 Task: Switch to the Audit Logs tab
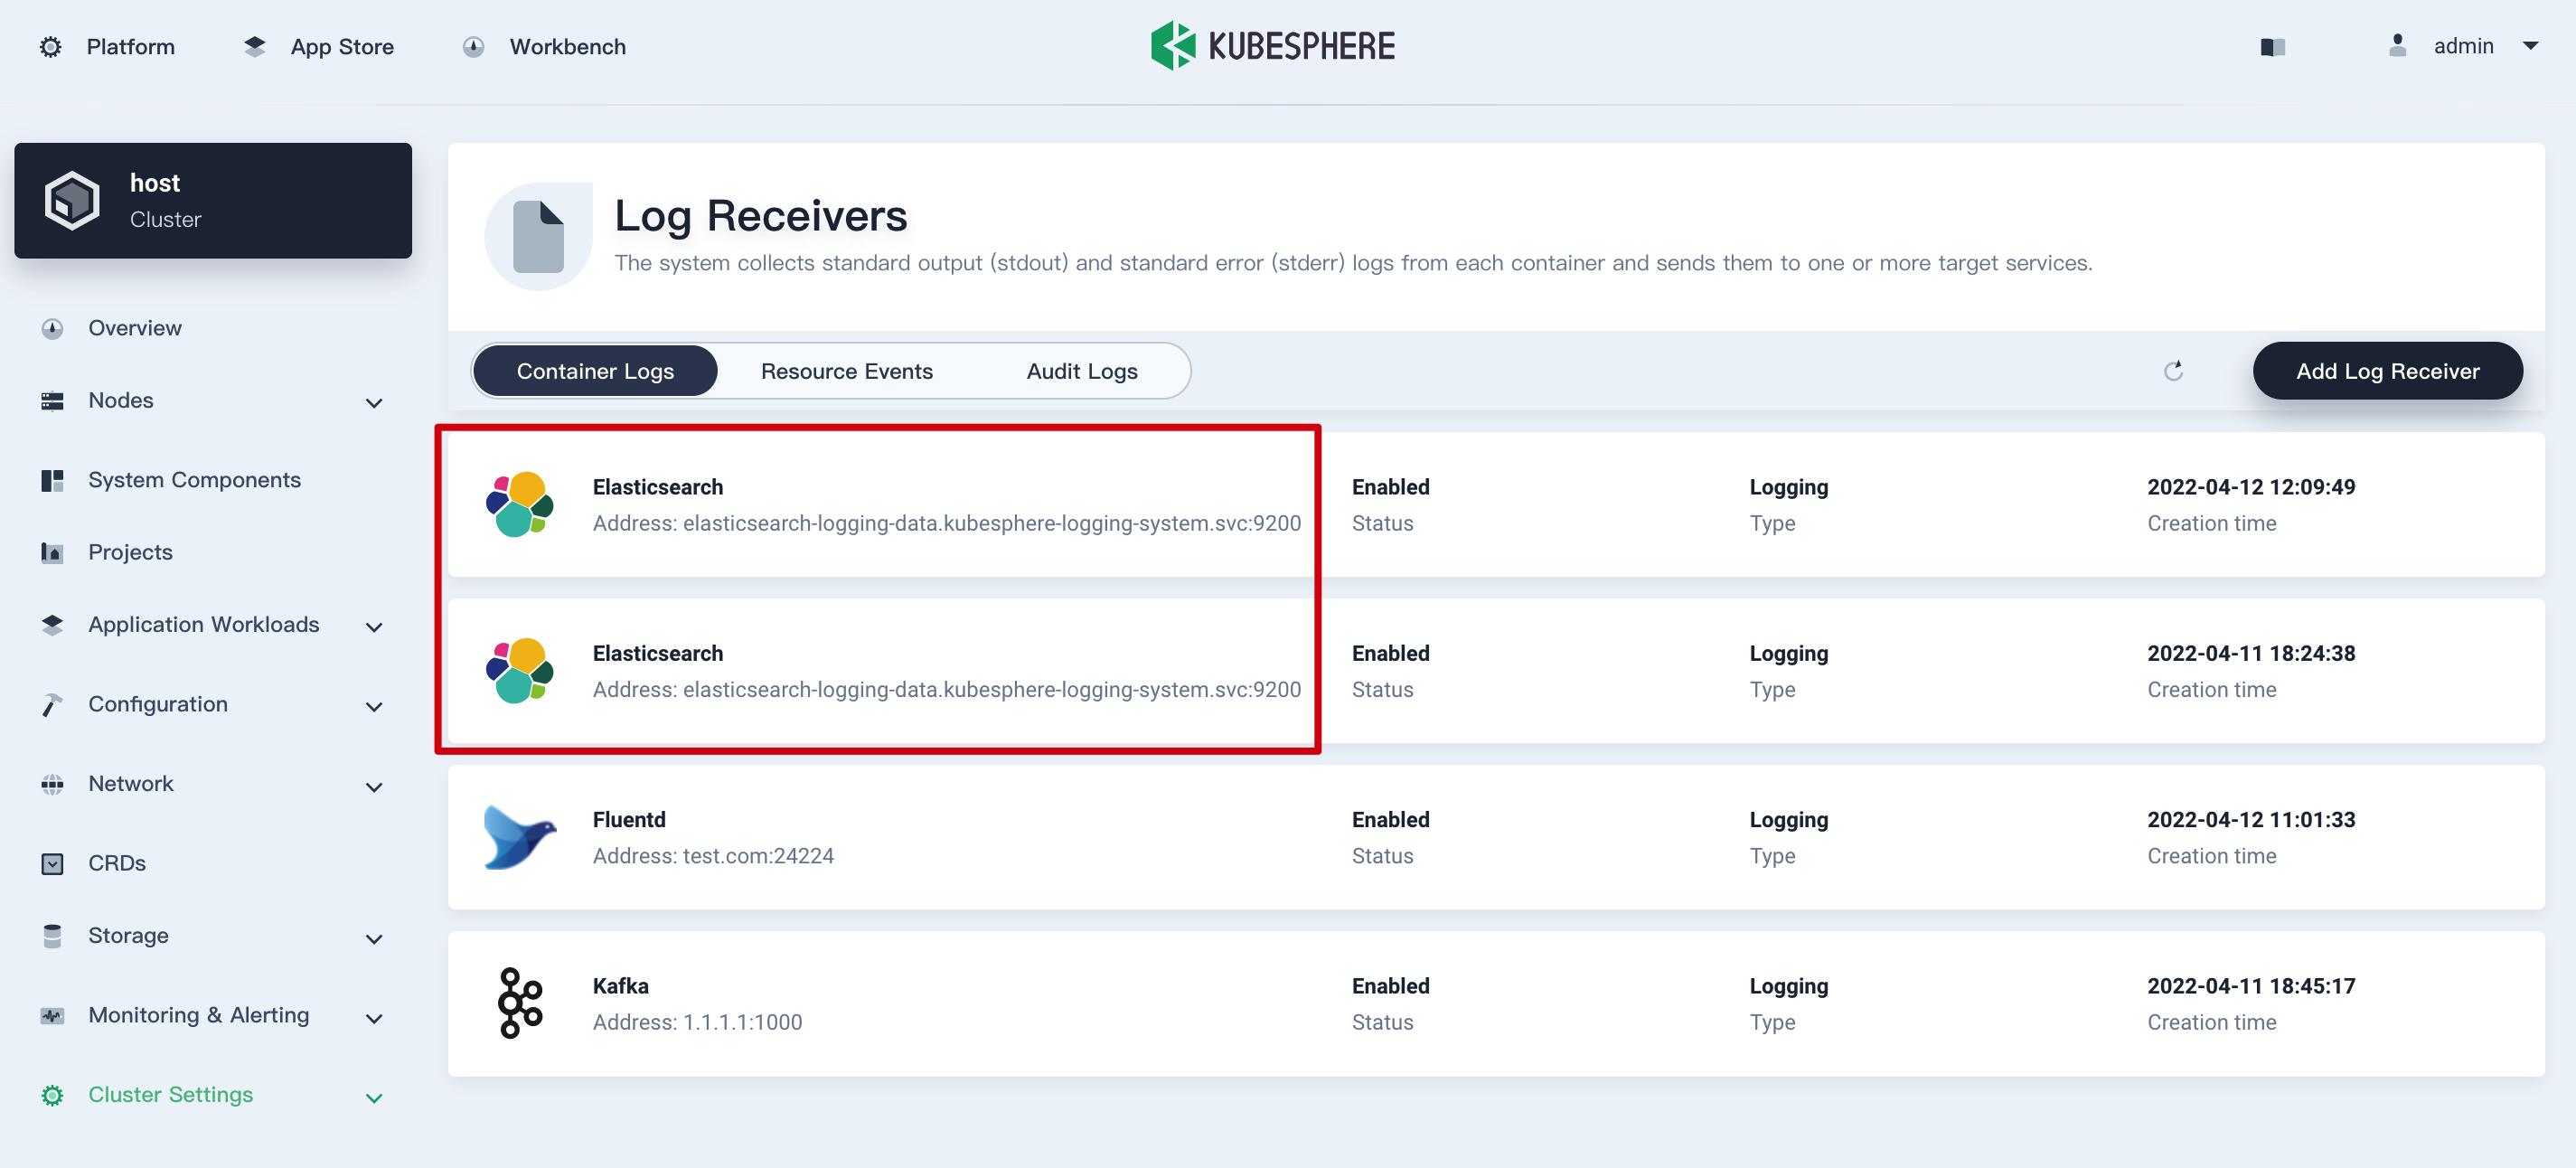point(1081,370)
